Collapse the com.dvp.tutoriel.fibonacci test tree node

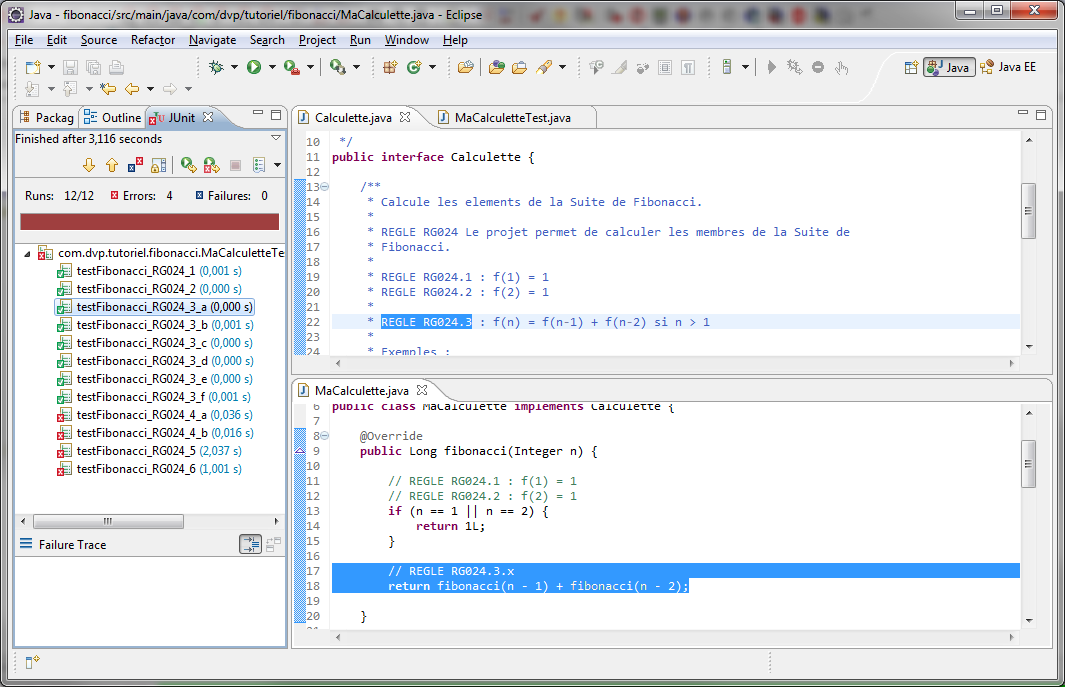[27, 253]
